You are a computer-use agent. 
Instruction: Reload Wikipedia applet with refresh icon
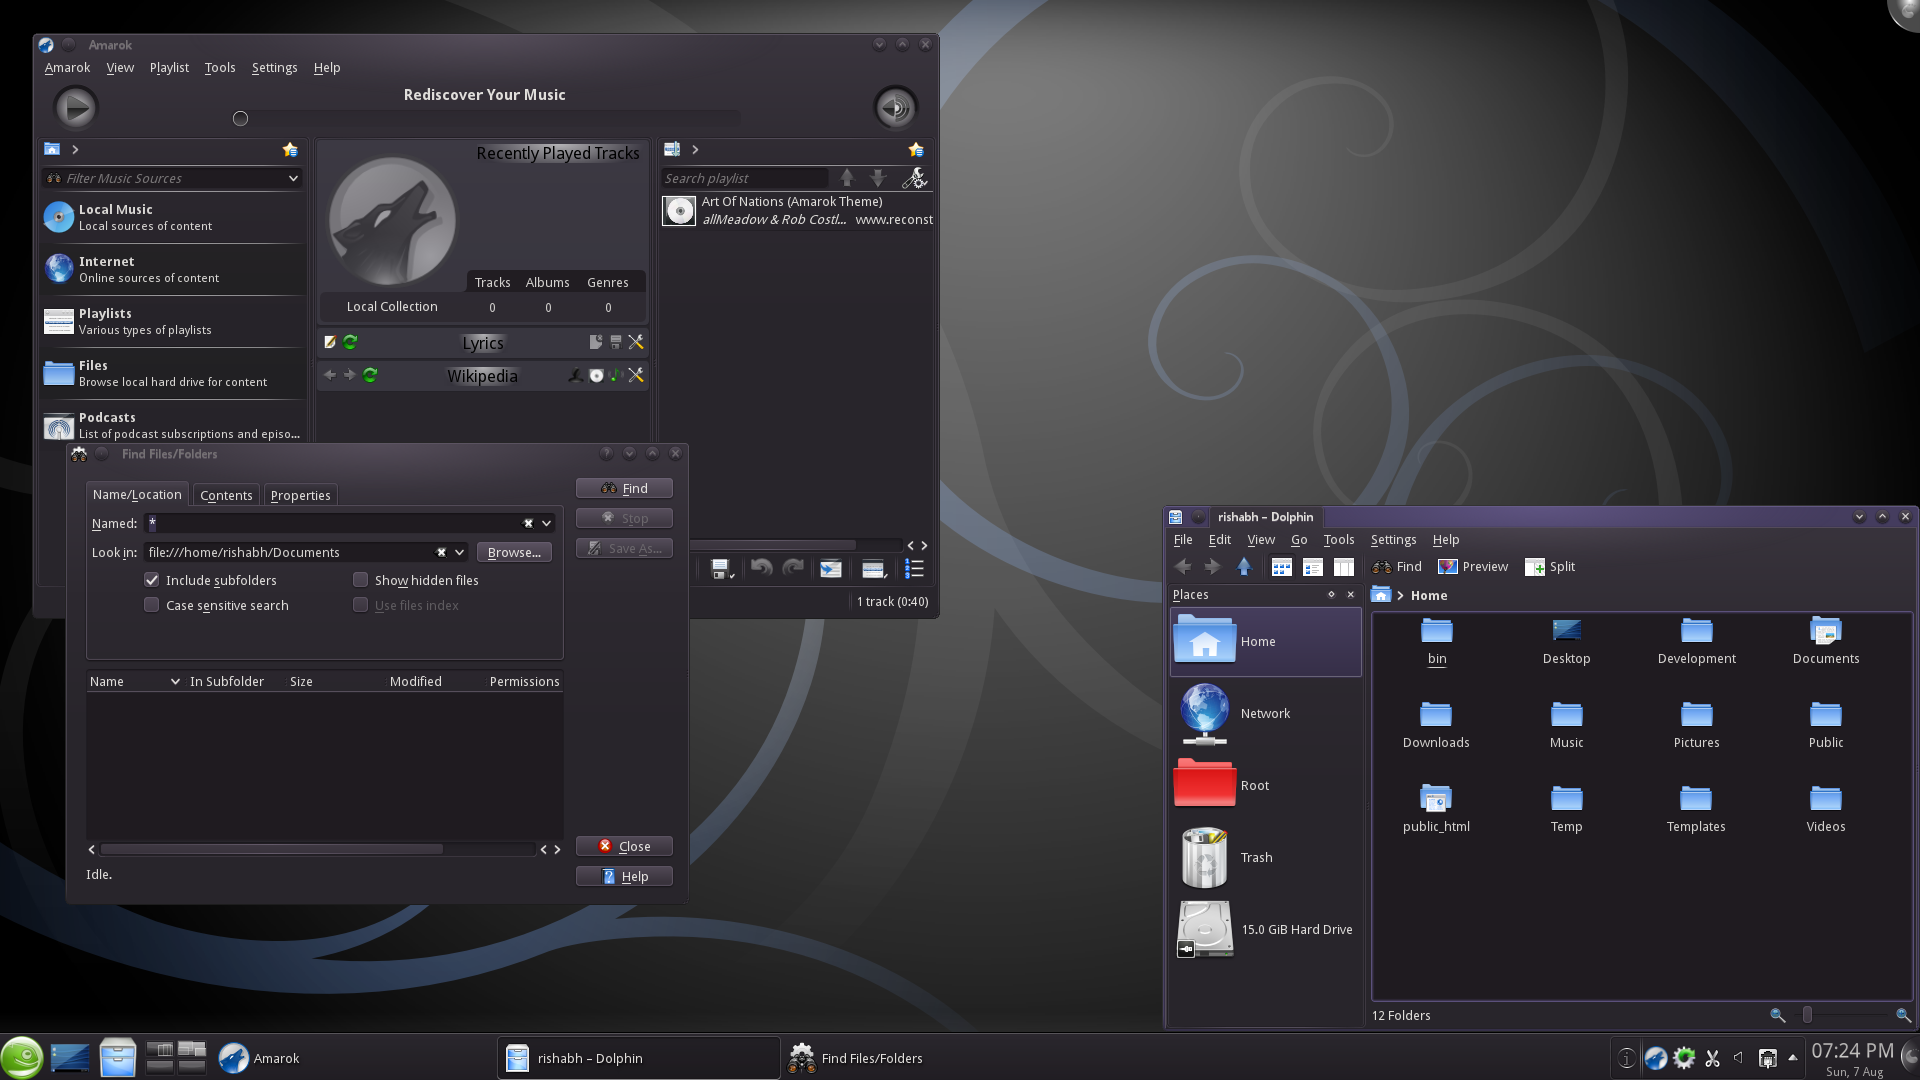pos(370,376)
